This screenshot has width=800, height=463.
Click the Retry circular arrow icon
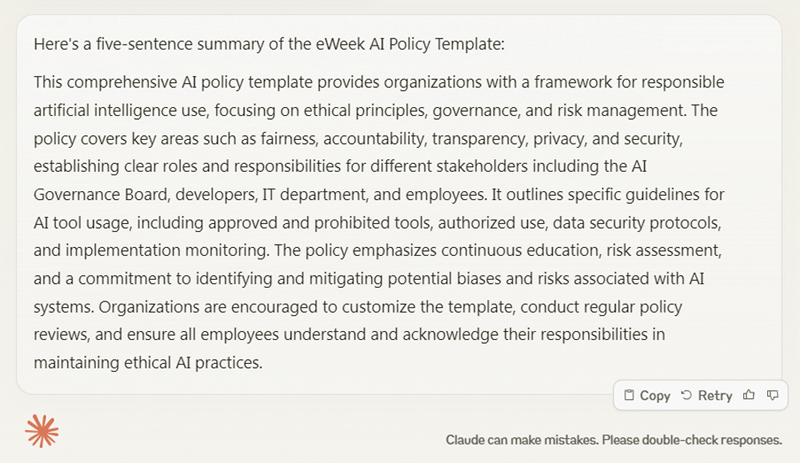click(687, 395)
